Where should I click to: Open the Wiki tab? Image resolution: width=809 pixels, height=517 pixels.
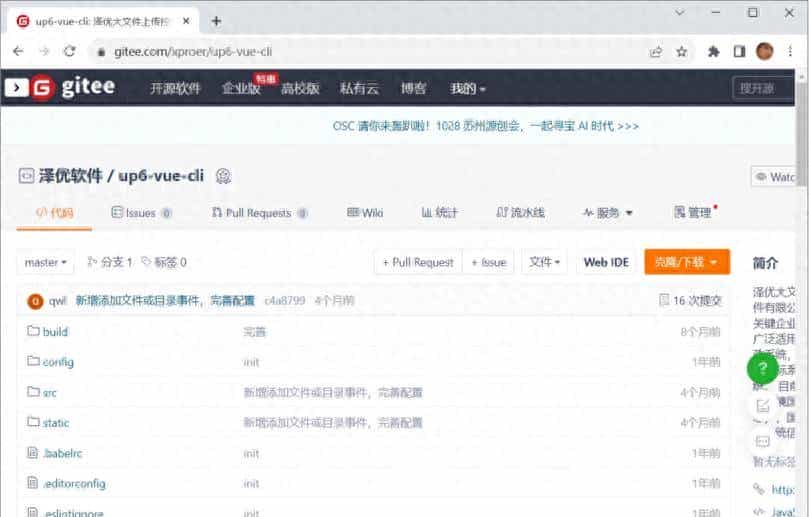click(x=365, y=213)
